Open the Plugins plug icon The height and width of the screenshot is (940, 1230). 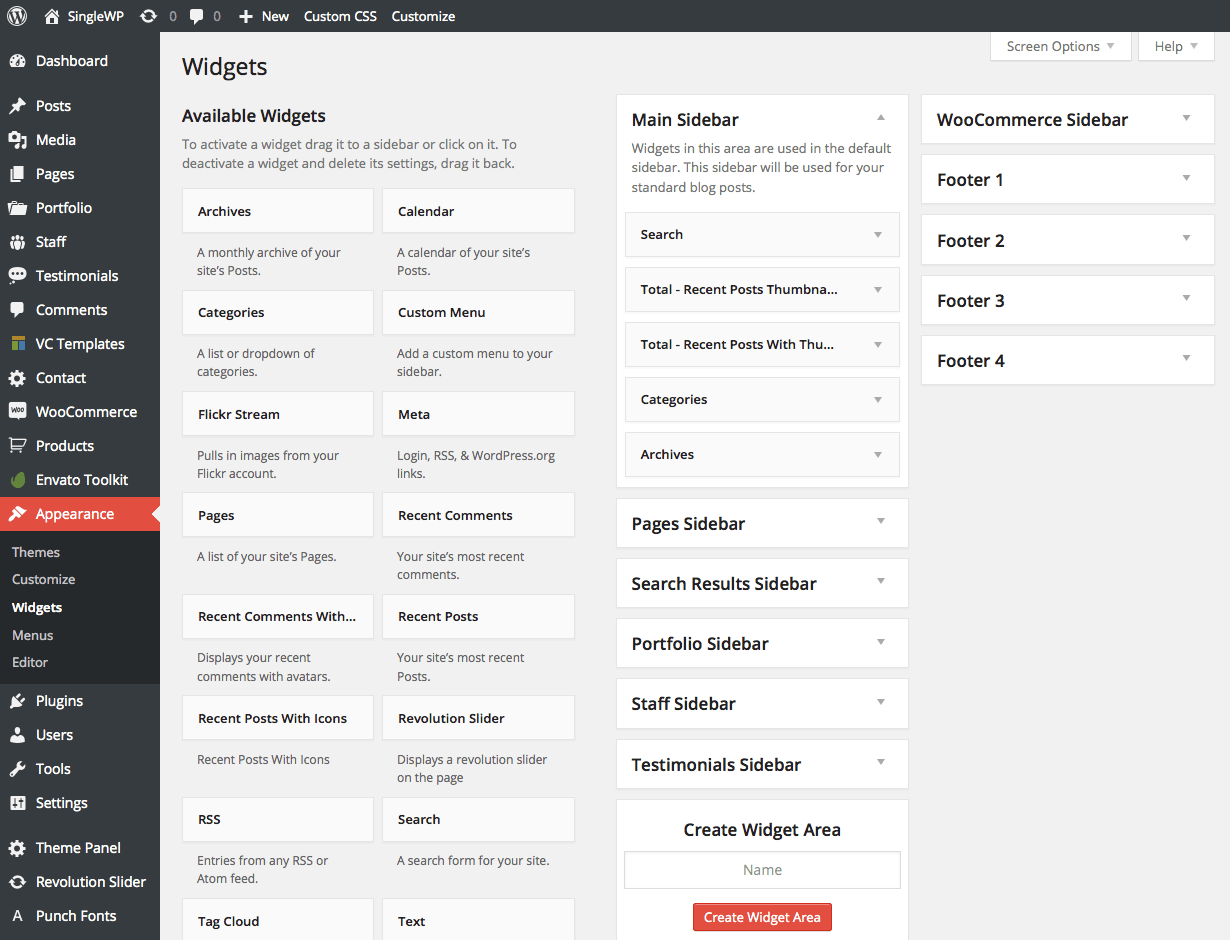(x=17, y=701)
